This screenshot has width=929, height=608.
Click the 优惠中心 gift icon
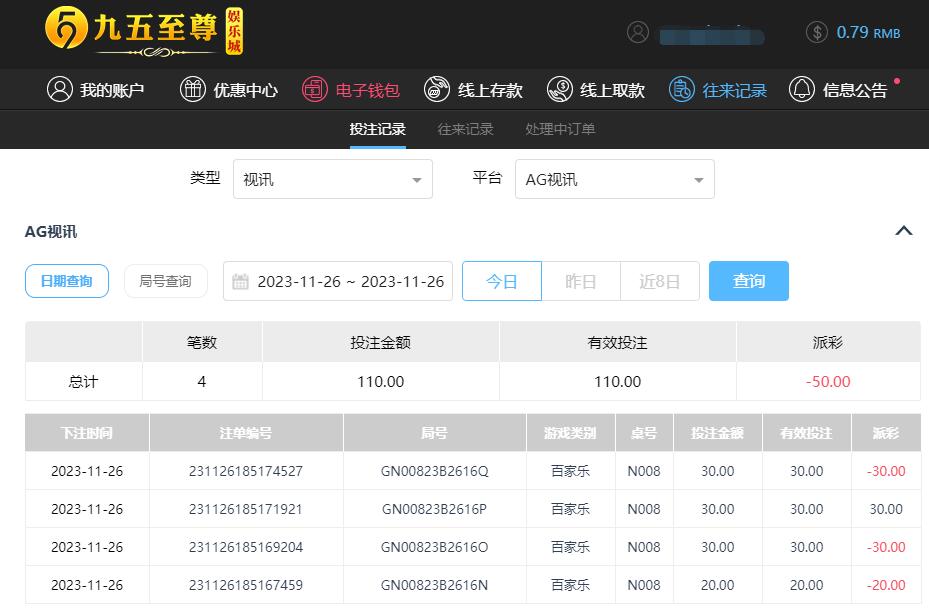pos(193,89)
